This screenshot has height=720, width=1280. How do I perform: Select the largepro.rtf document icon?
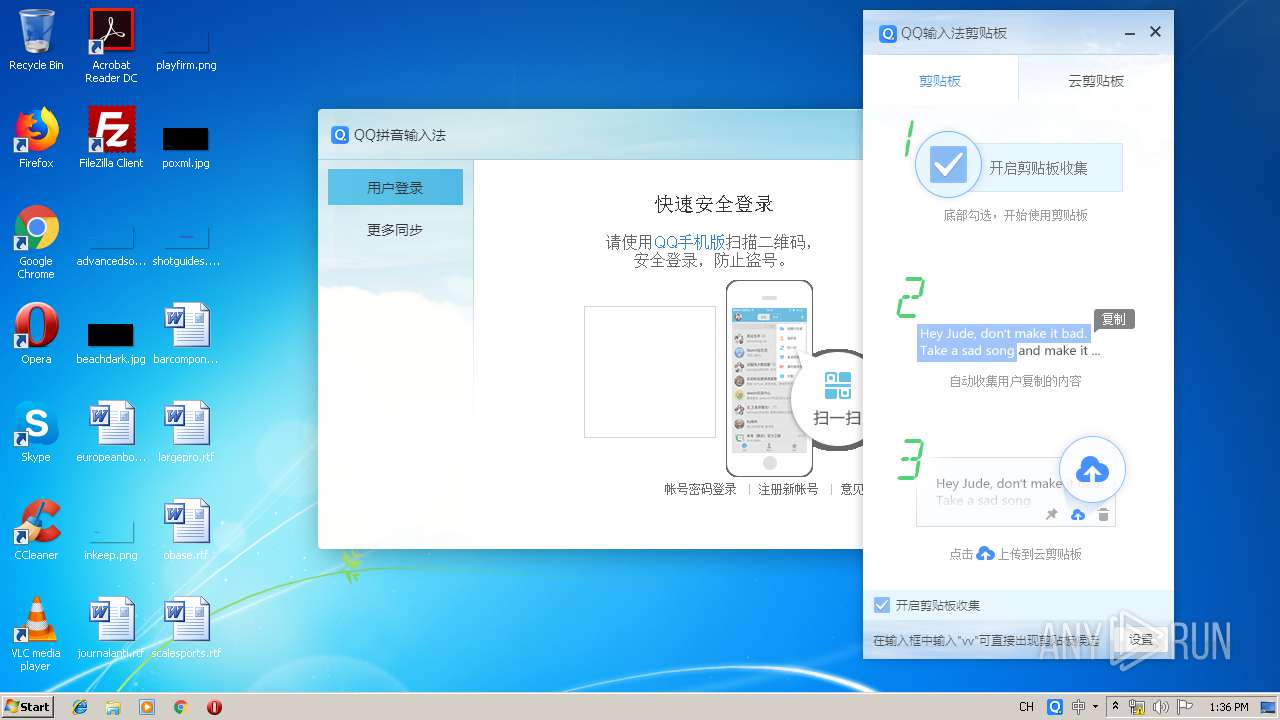pyautogui.click(x=186, y=432)
